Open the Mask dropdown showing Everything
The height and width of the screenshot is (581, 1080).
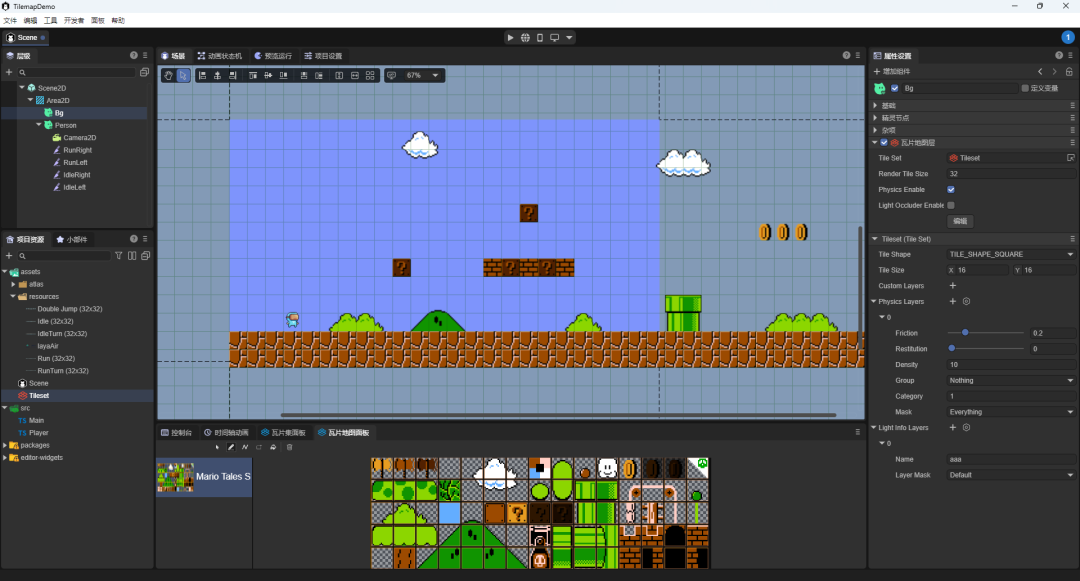[x=1010, y=412]
